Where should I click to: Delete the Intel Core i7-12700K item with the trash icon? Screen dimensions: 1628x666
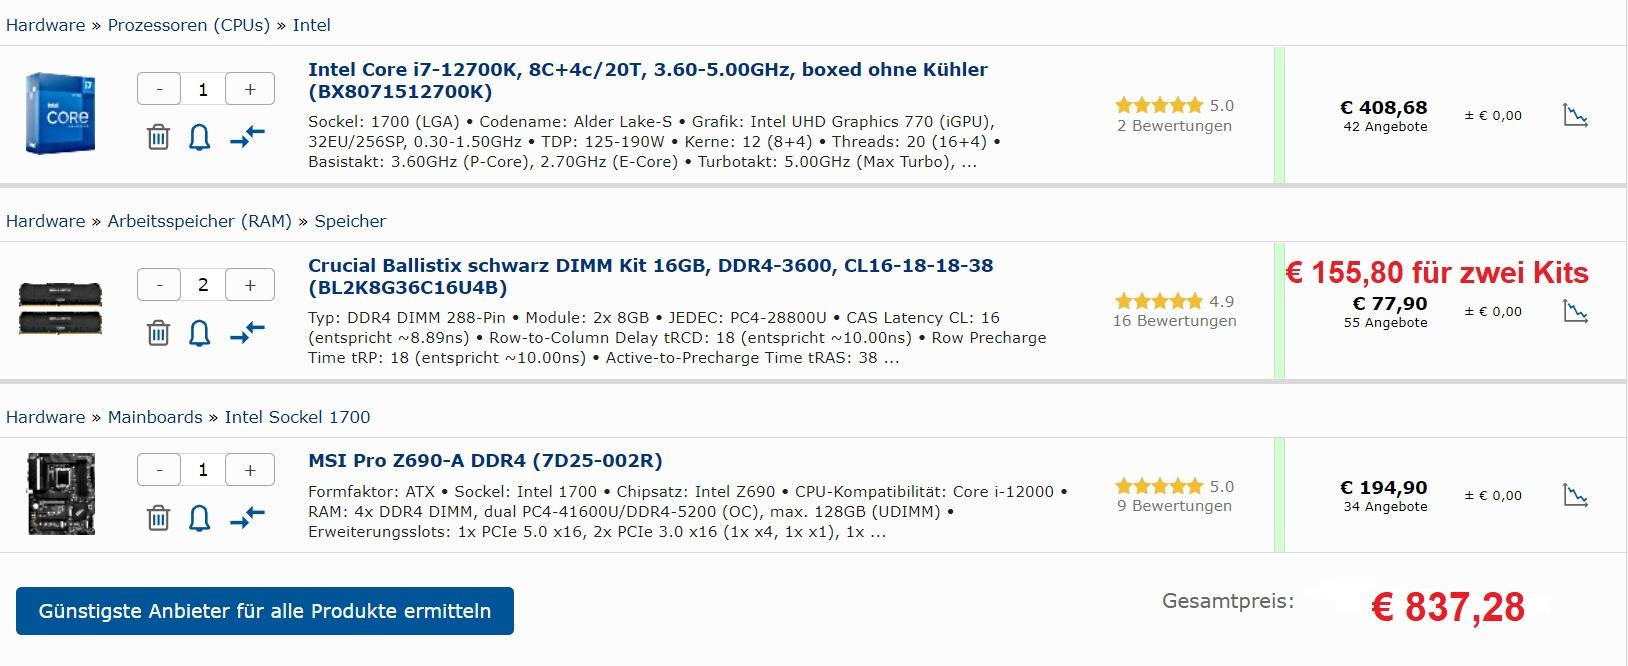coord(158,137)
